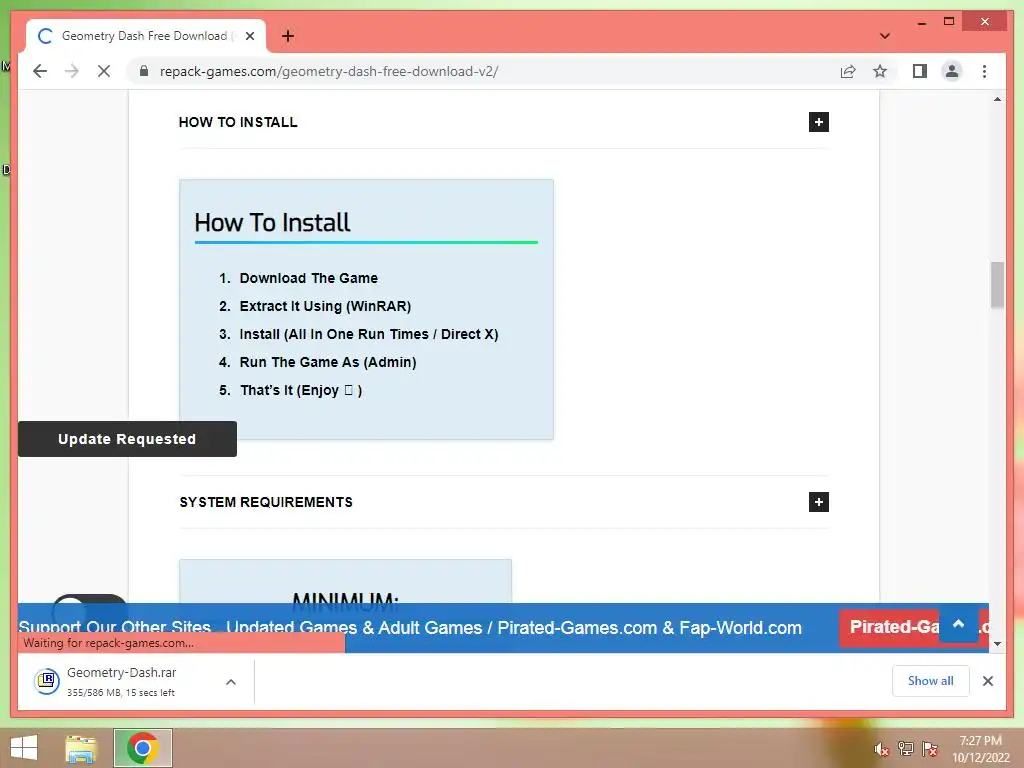Close the Geometry Dash Free Download tab
Screen dimensions: 1024x768
point(249,36)
